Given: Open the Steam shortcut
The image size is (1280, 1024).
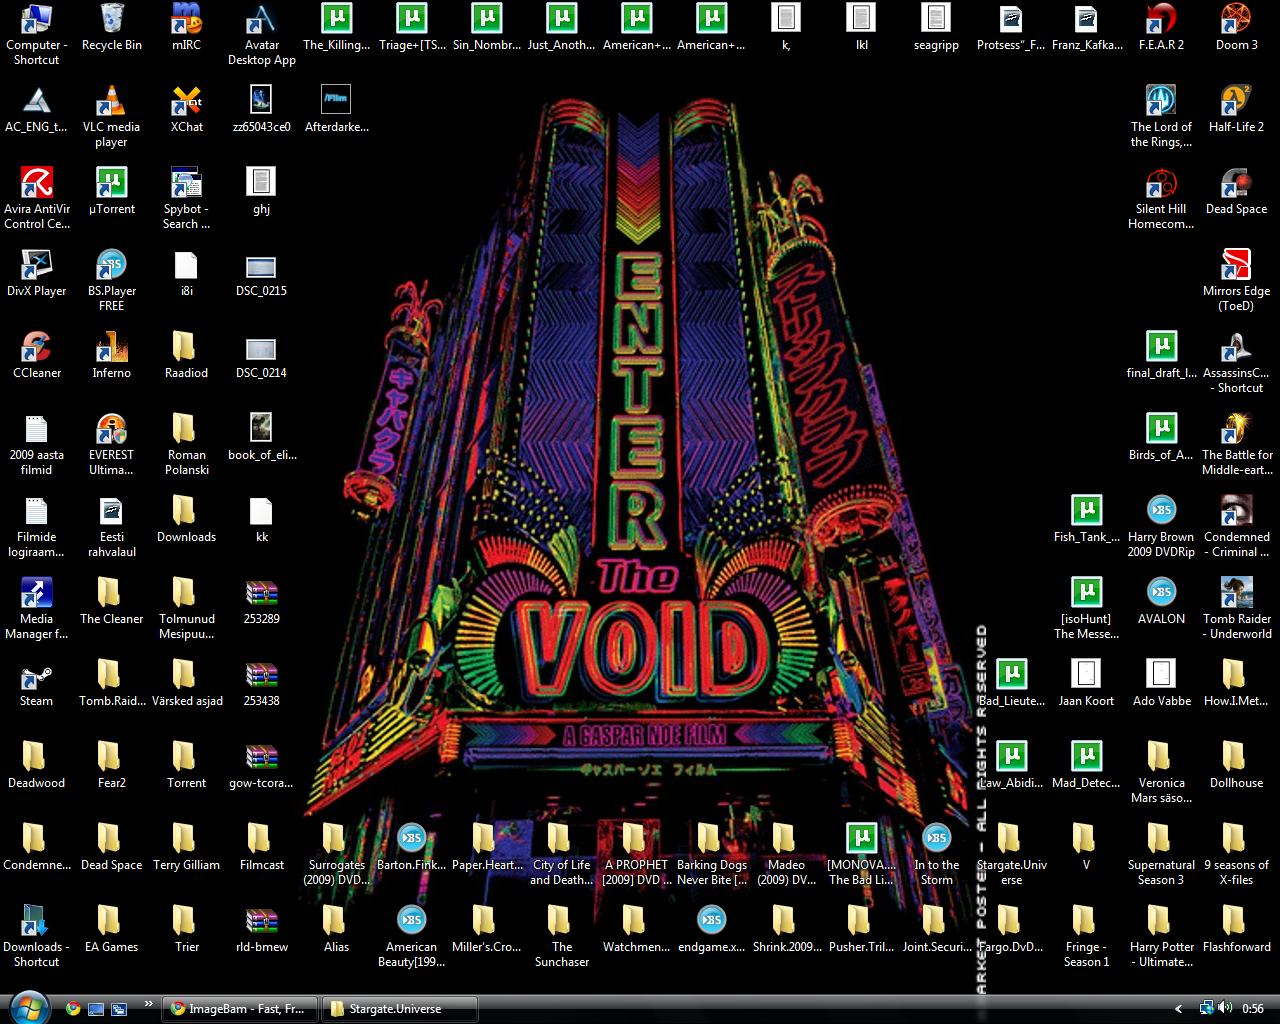Looking at the screenshot, I should tap(36, 684).
